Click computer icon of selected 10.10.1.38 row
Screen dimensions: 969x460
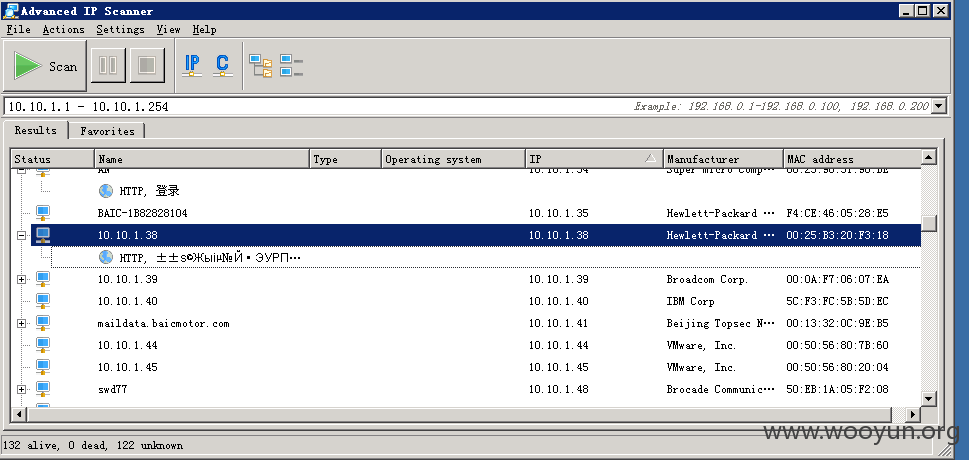(43, 235)
